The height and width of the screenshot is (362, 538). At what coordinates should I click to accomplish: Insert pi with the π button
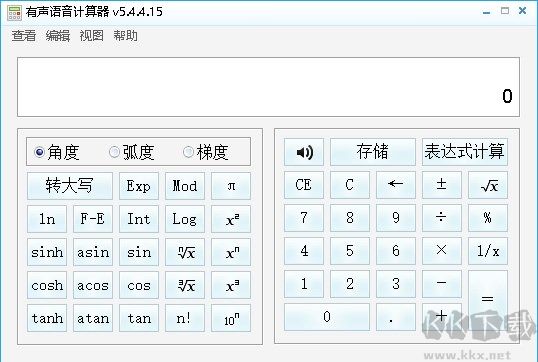pyautogui.click(x=231, y=186)
